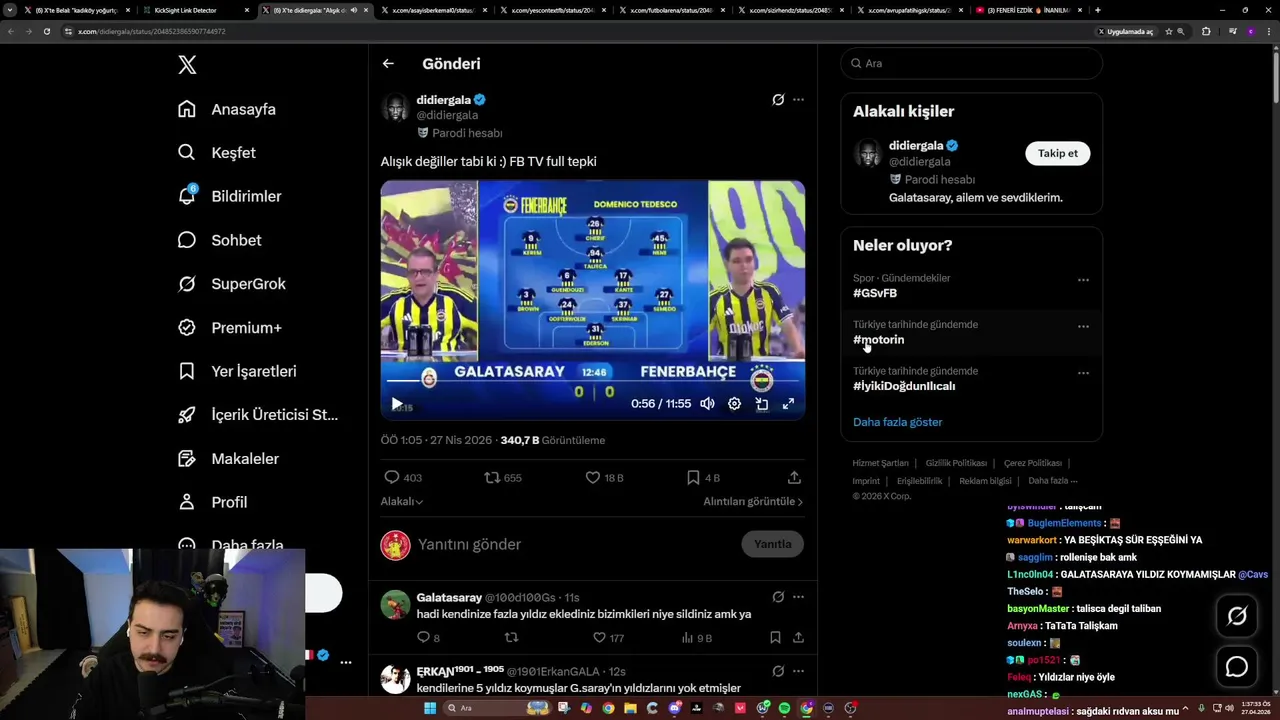Play the FB TV video
1280x720 pixels.
[x=396, y=404]
